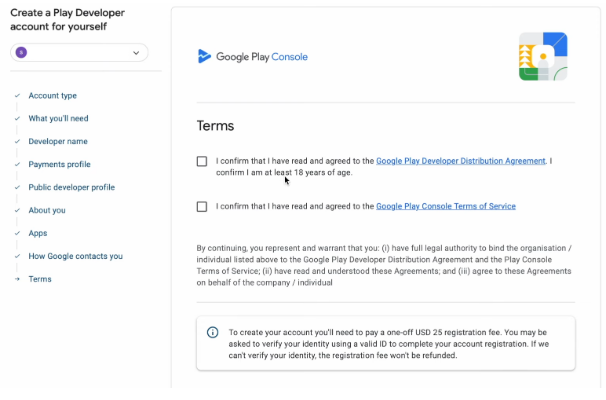Click the colorful developer illustration image
This screenshot has height=400, width=606.
coord(543,57)
